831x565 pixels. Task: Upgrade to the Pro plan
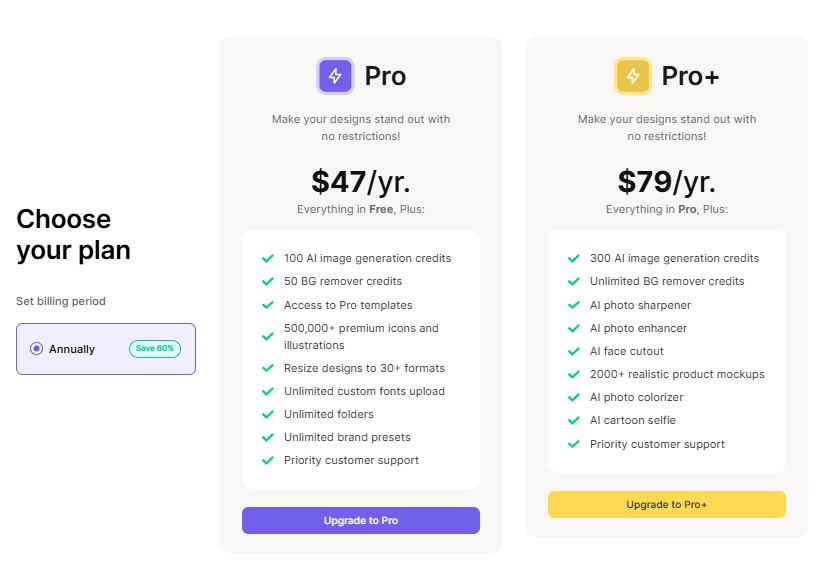pyautogui.click(x=361, y=520)
